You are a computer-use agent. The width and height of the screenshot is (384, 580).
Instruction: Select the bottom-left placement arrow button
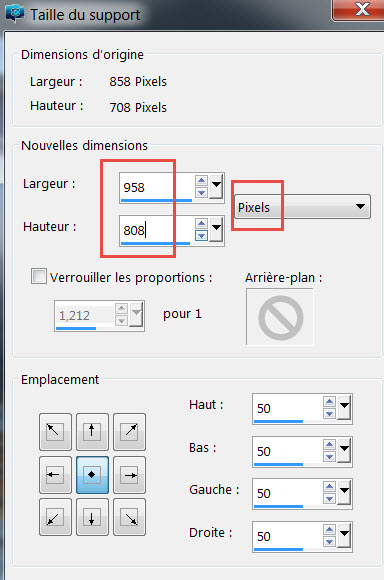tap(55, 517)
